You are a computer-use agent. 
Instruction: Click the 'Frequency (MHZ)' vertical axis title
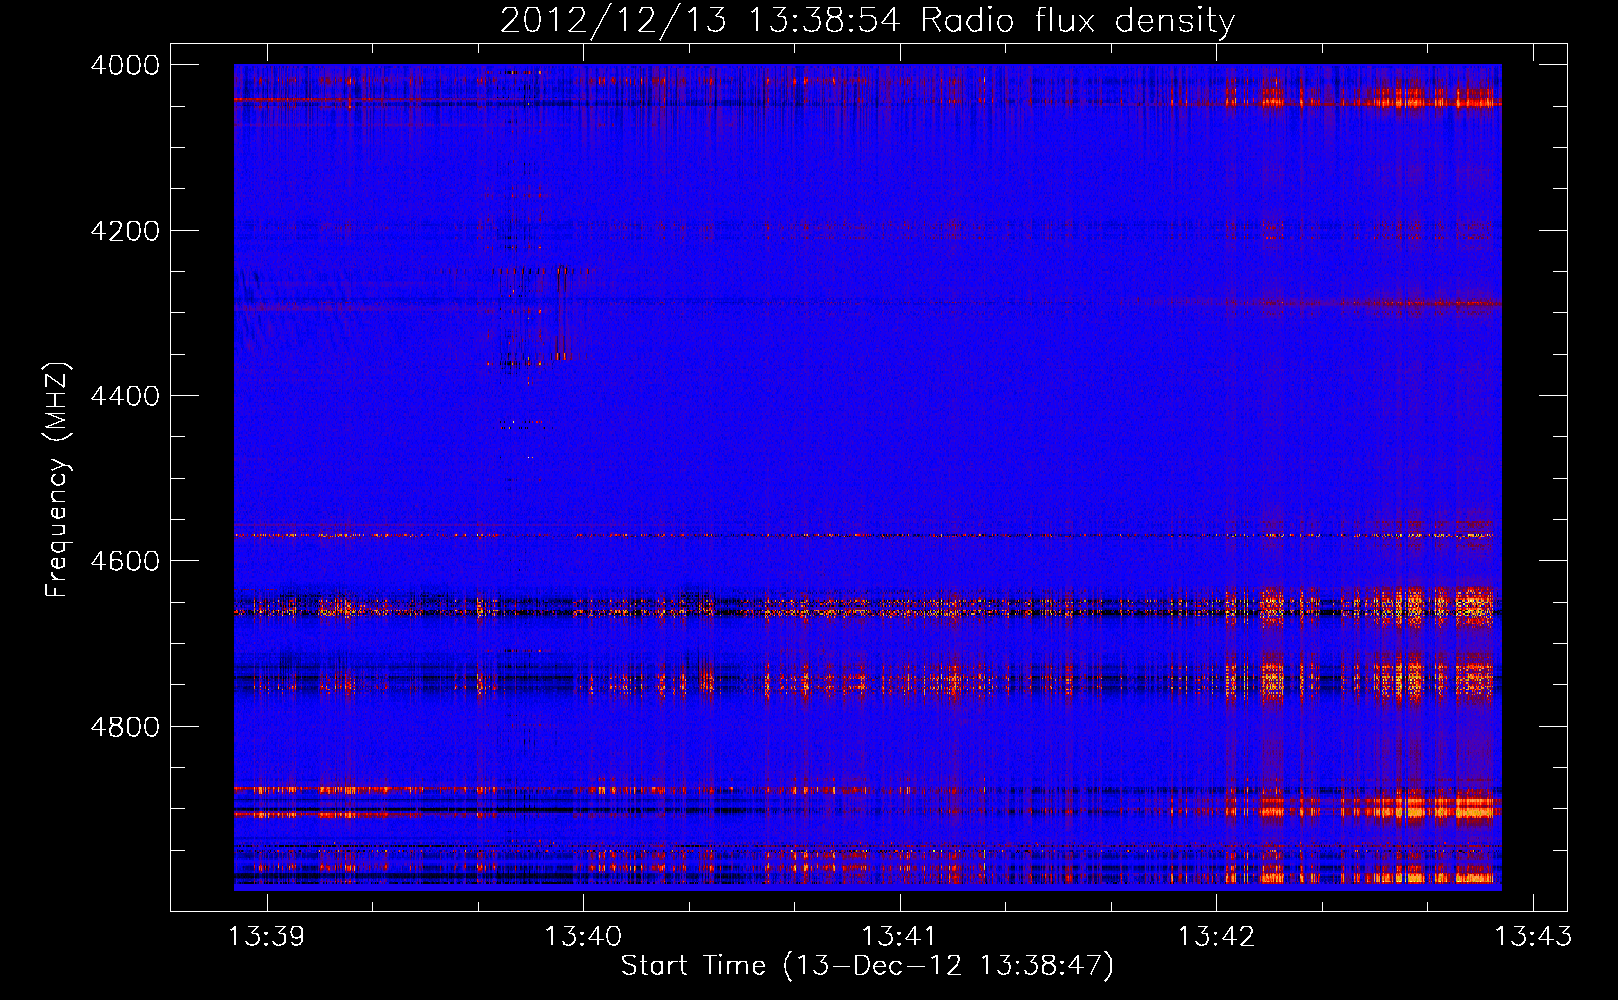point(58,480)
